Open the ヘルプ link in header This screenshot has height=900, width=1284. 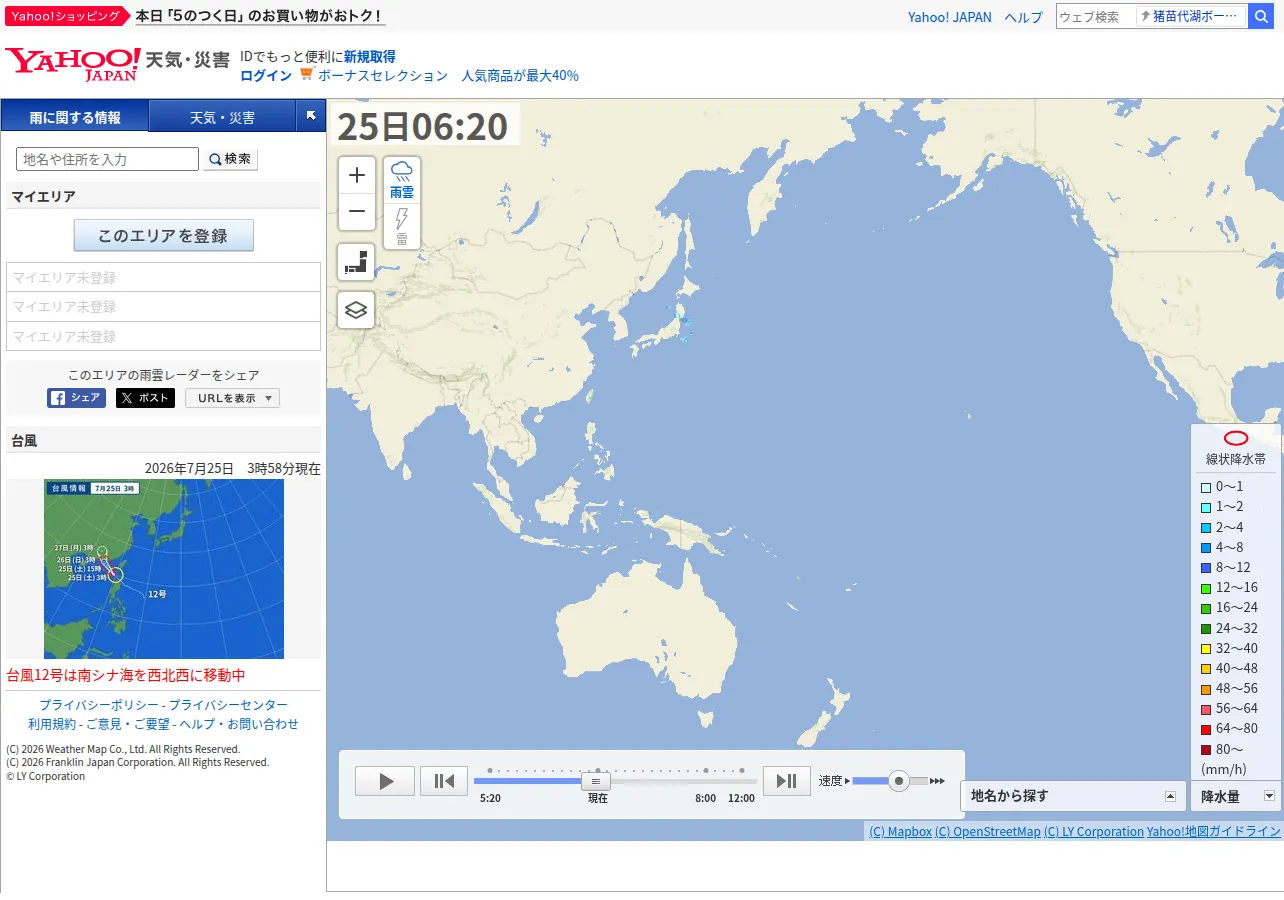tap(1023, 17)
